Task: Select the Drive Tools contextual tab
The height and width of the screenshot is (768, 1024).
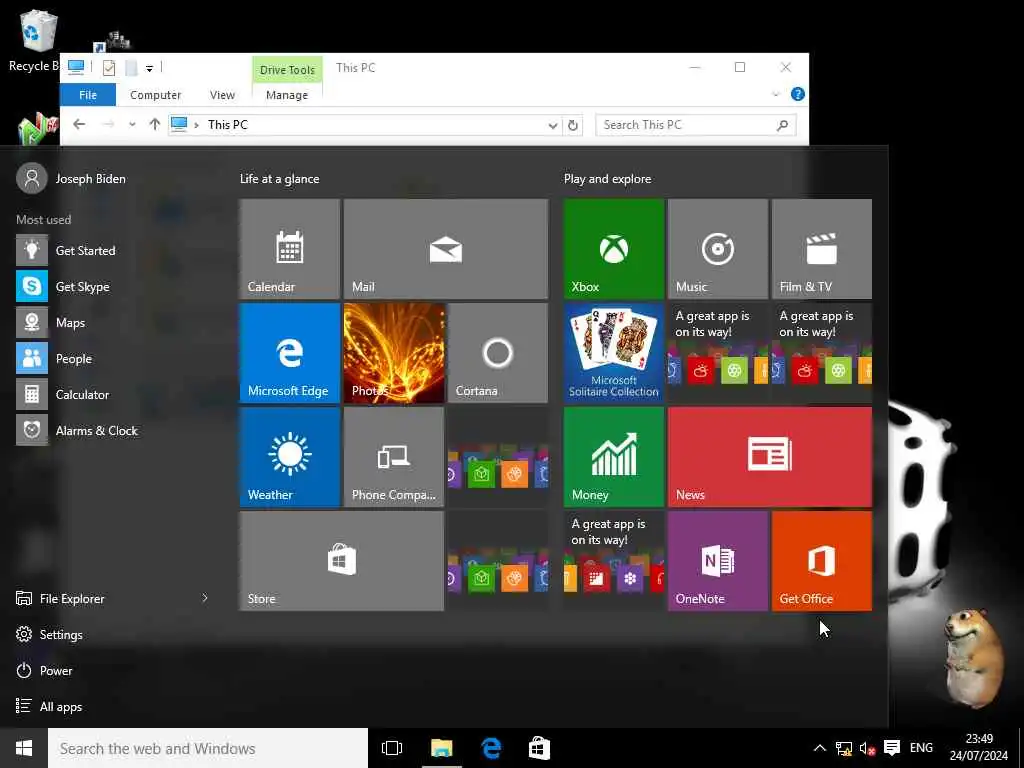Action: [287, 70]
